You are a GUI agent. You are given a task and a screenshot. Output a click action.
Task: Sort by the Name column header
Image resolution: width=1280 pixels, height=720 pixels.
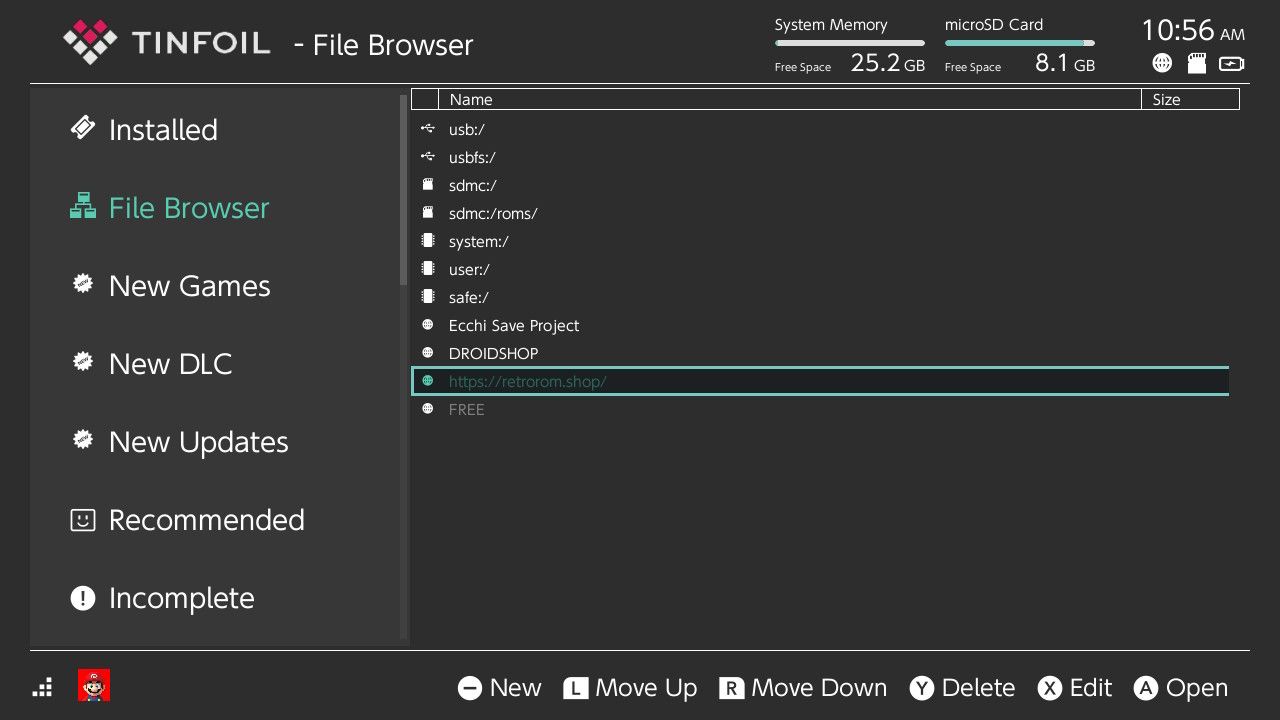coord(790,99)
